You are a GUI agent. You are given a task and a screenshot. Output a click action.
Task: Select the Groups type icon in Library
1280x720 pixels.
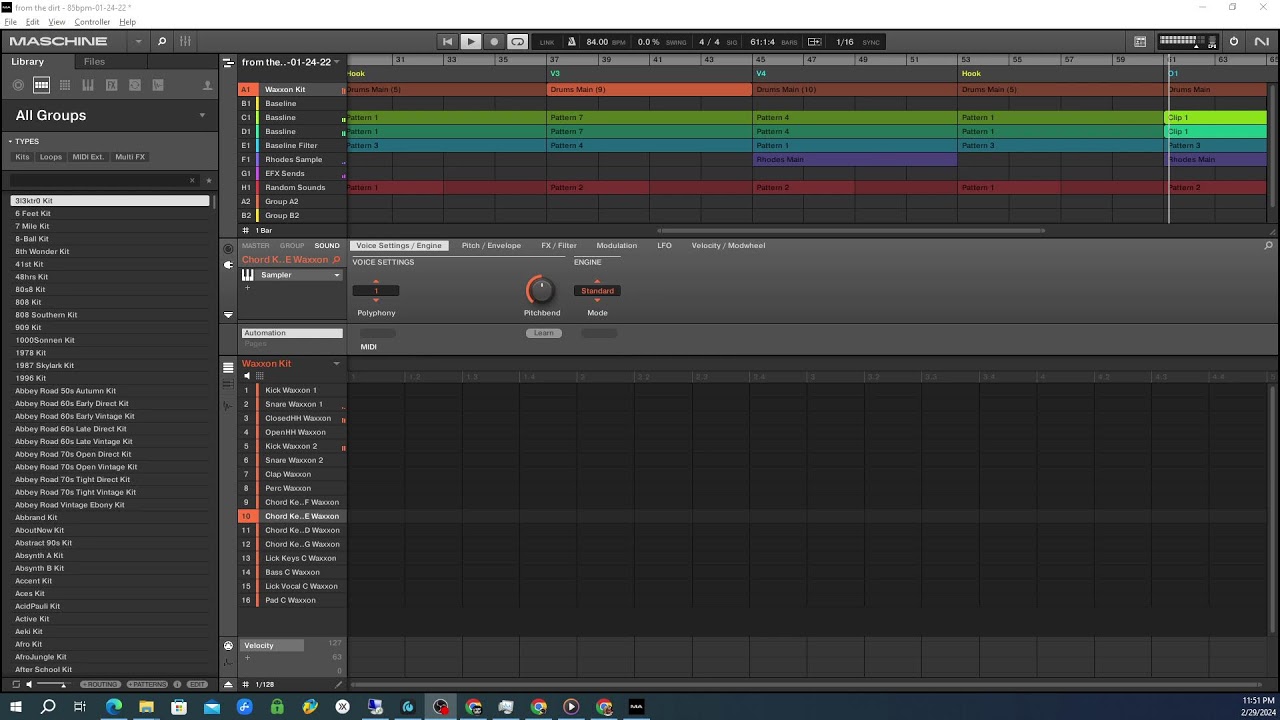[x=42, y=85]
